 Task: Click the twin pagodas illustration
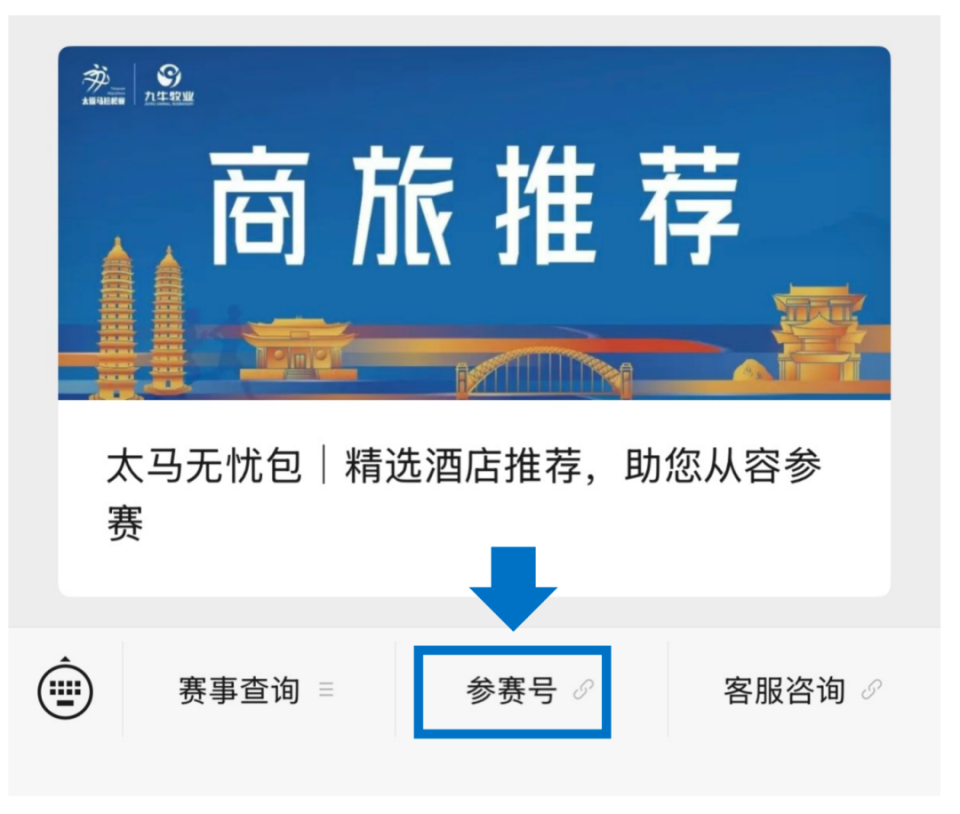(x=142, y=318)
